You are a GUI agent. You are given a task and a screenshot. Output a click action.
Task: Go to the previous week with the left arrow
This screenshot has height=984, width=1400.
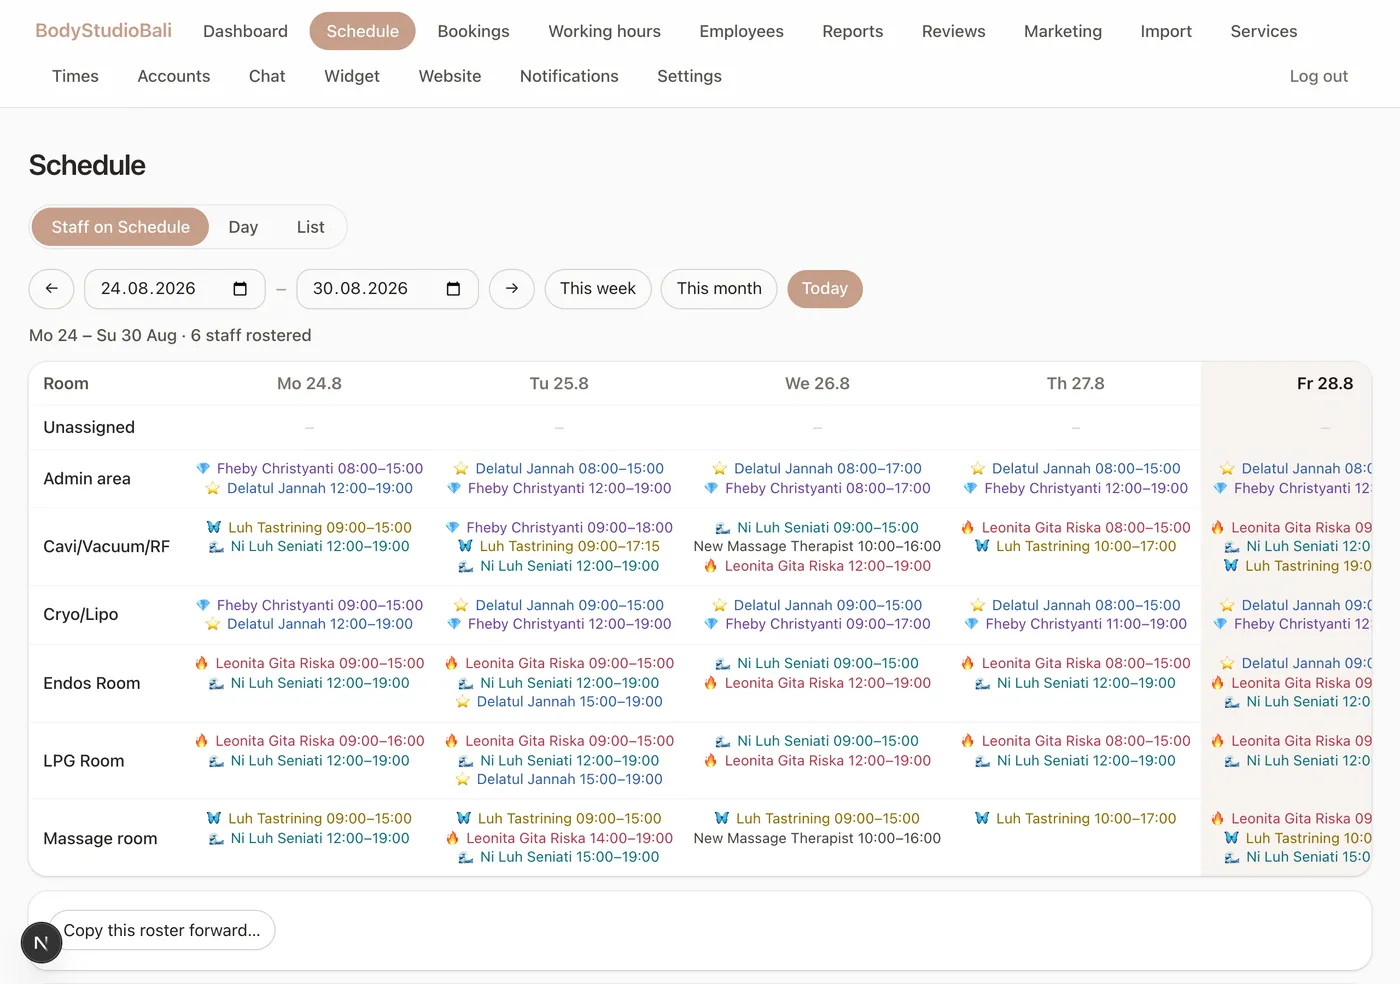point(51,289)
